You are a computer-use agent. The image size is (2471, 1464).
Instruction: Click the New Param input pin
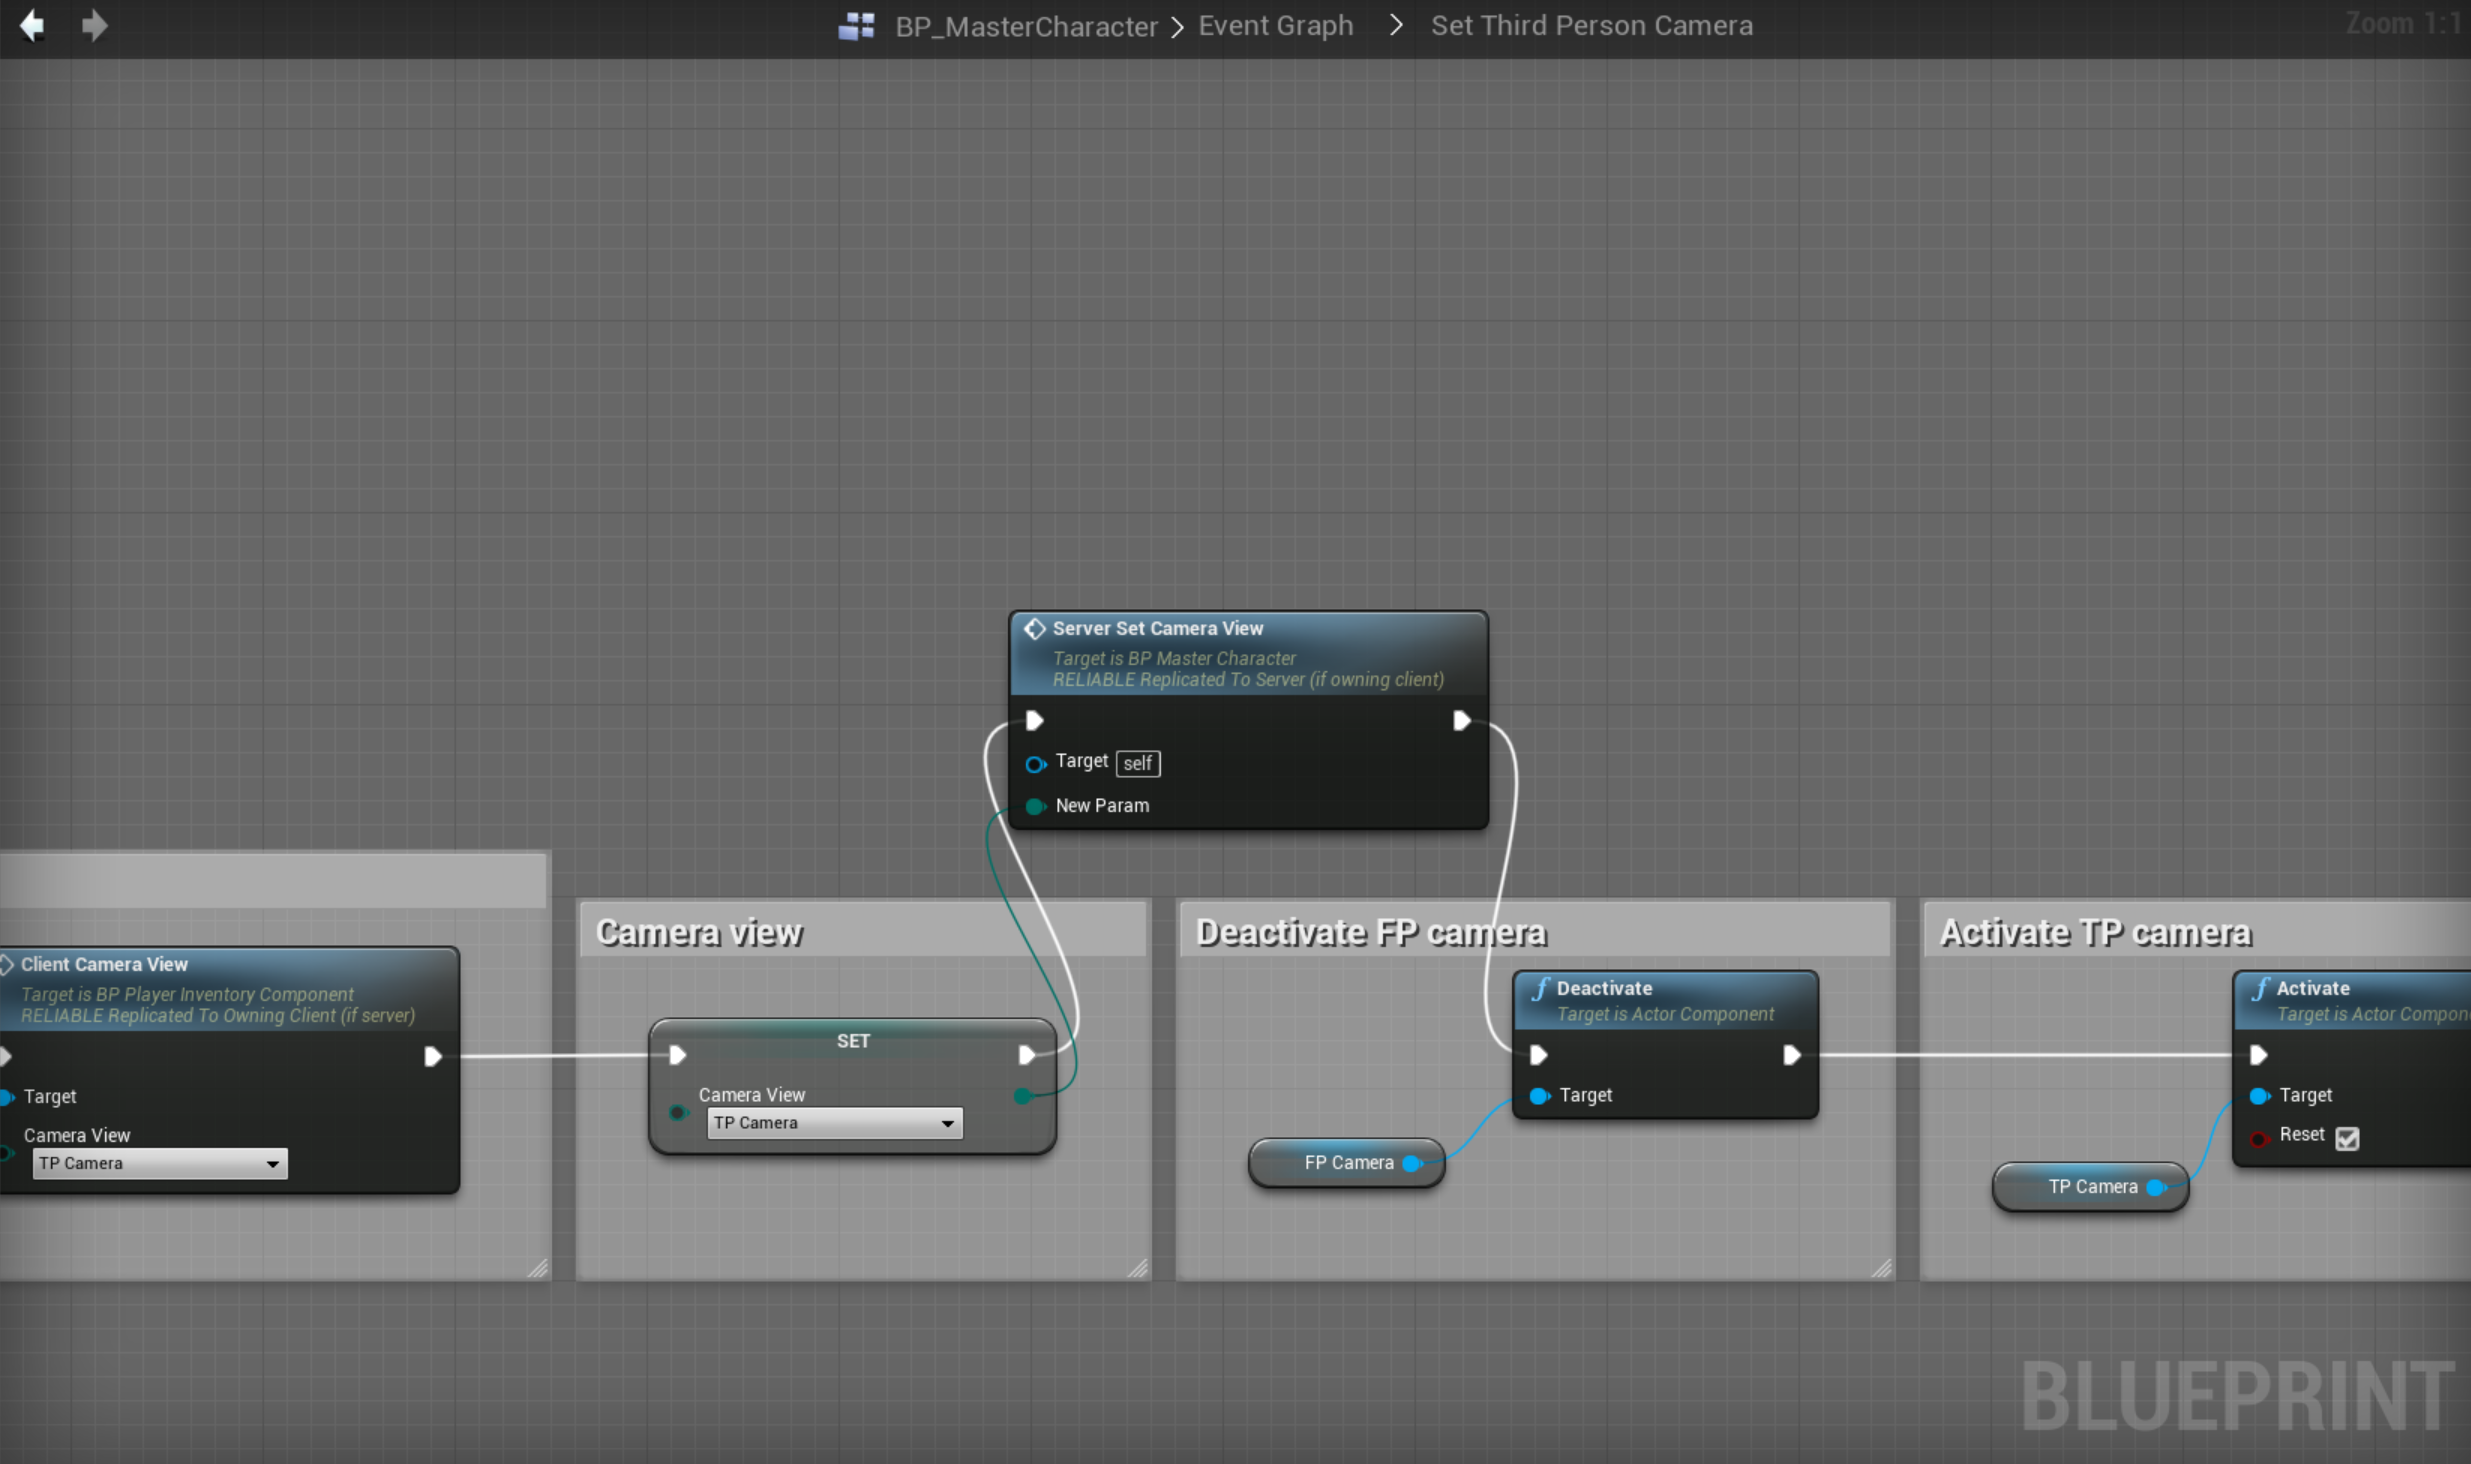1035,806
